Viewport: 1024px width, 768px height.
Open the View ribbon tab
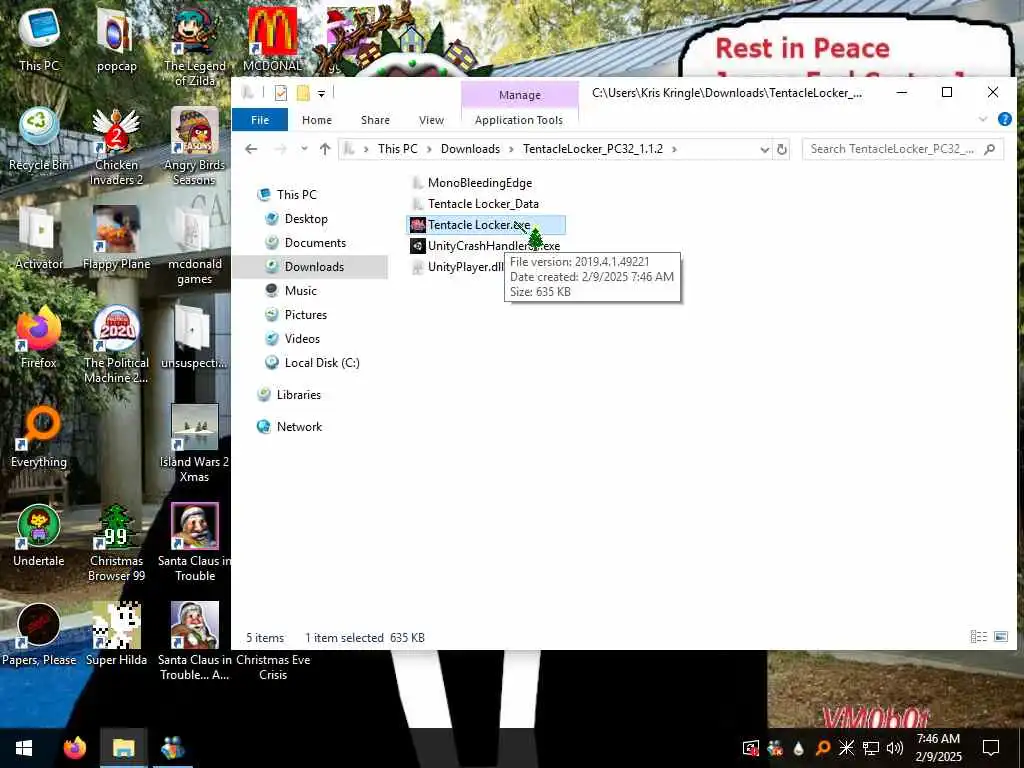coord(431,120)
